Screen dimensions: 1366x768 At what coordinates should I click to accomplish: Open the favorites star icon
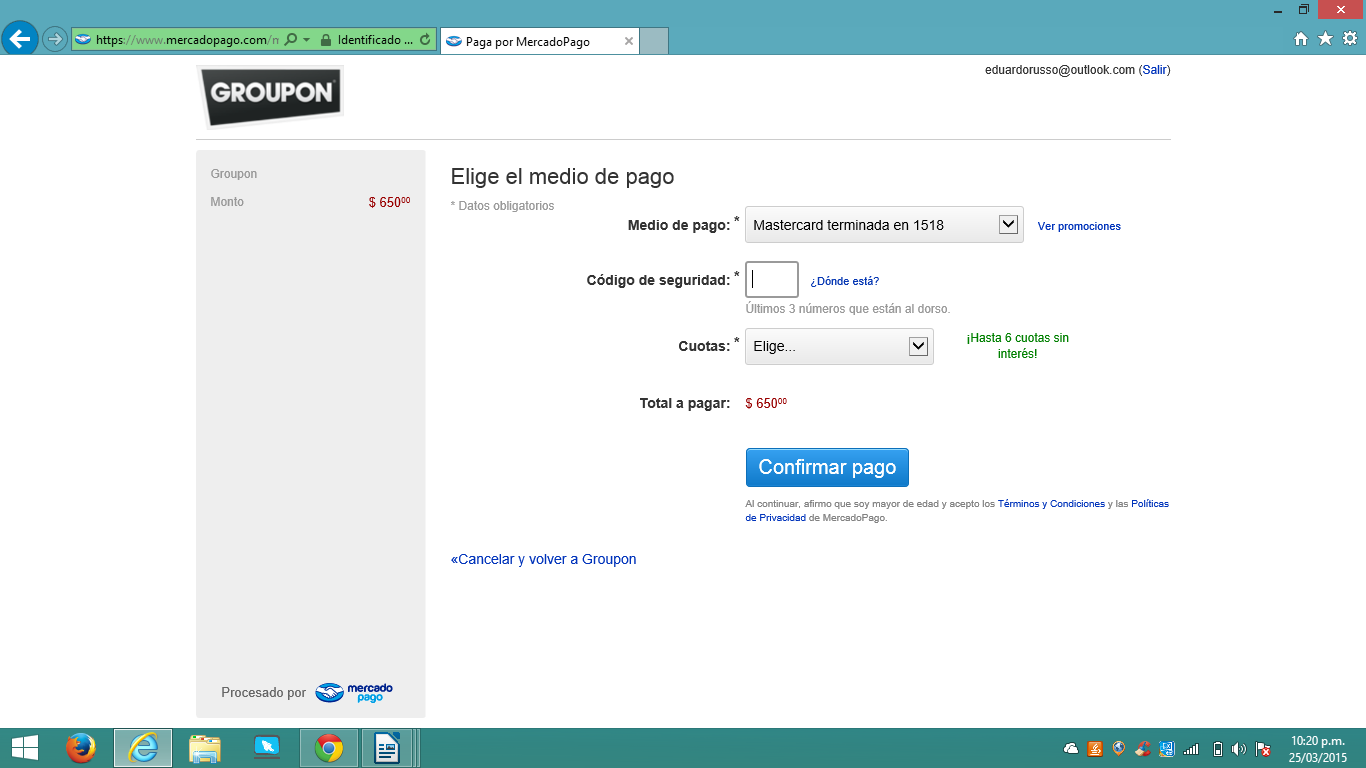coord(1325,39)
